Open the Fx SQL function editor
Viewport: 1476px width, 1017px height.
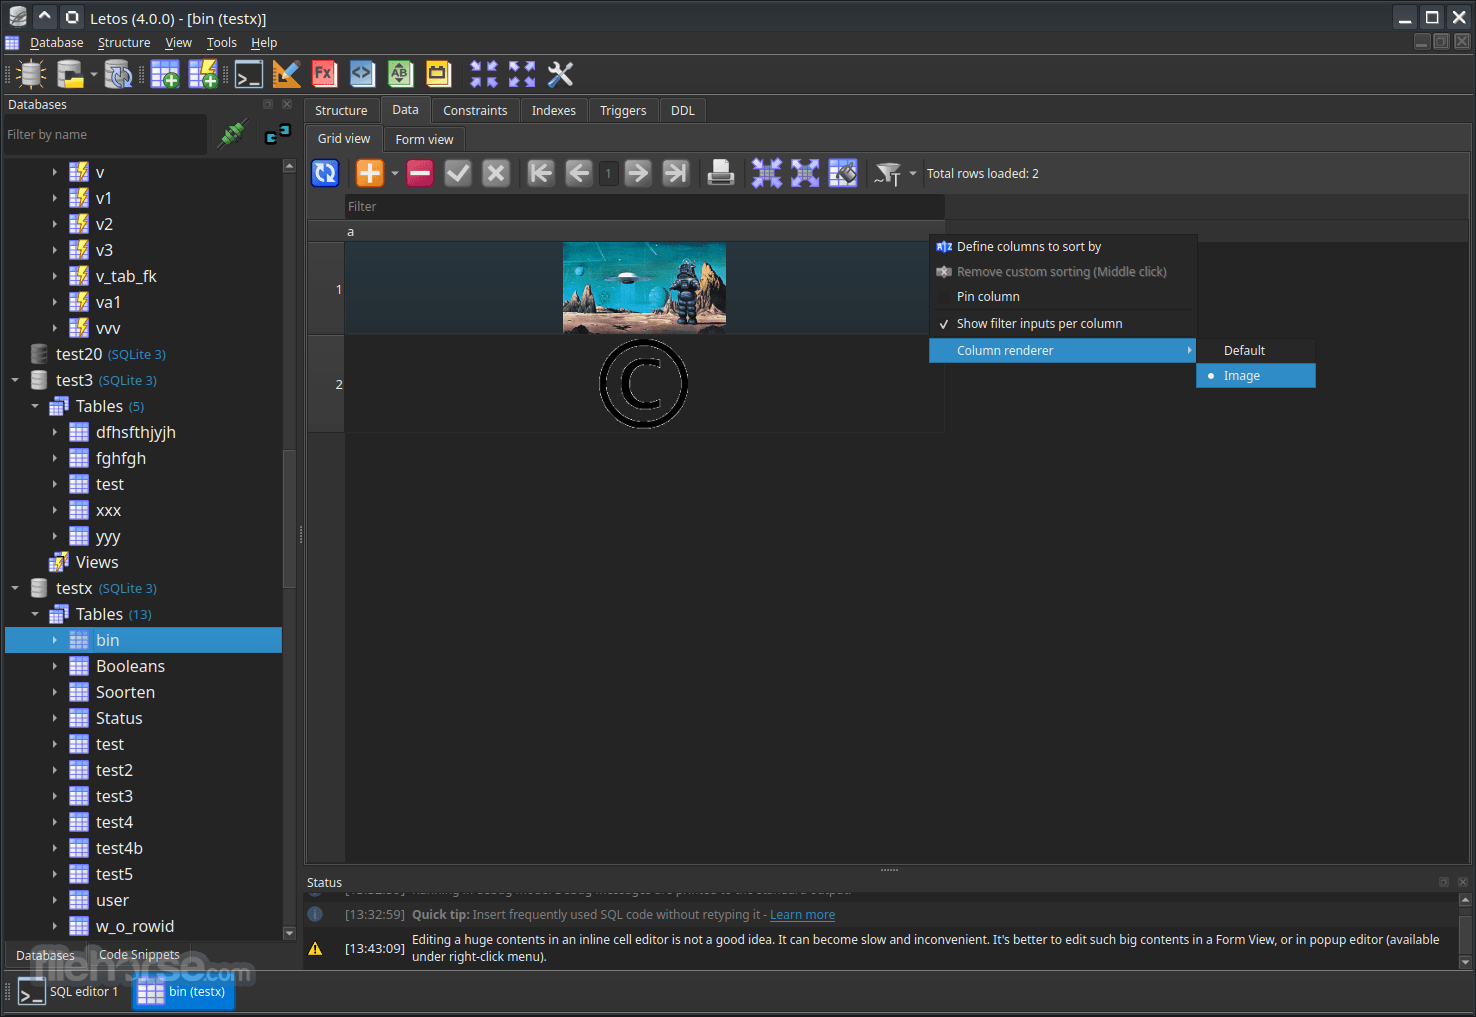click(324, 74)
